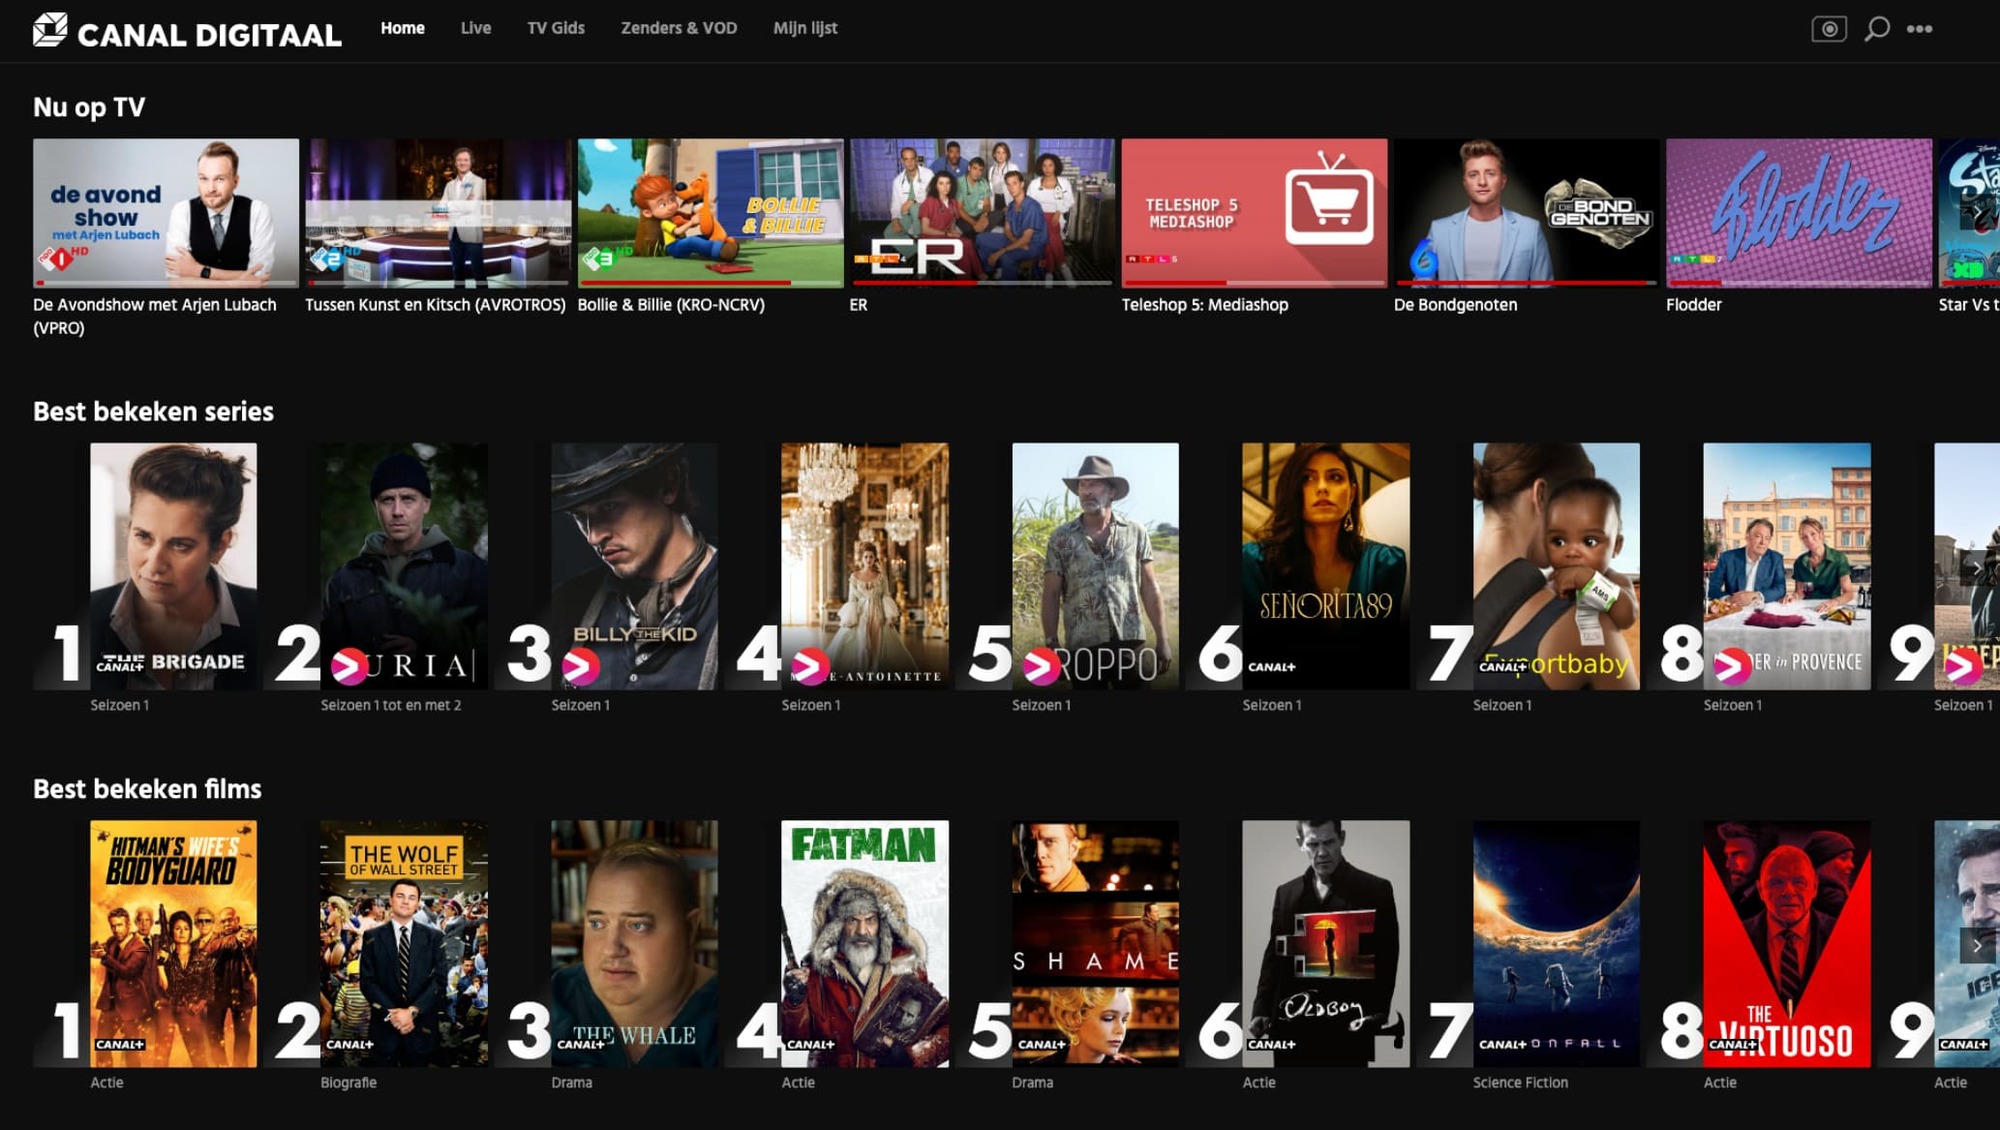Click Canal+ badge on Fatman poster
This screenshot has width=2000, height=1130.
811,1044
